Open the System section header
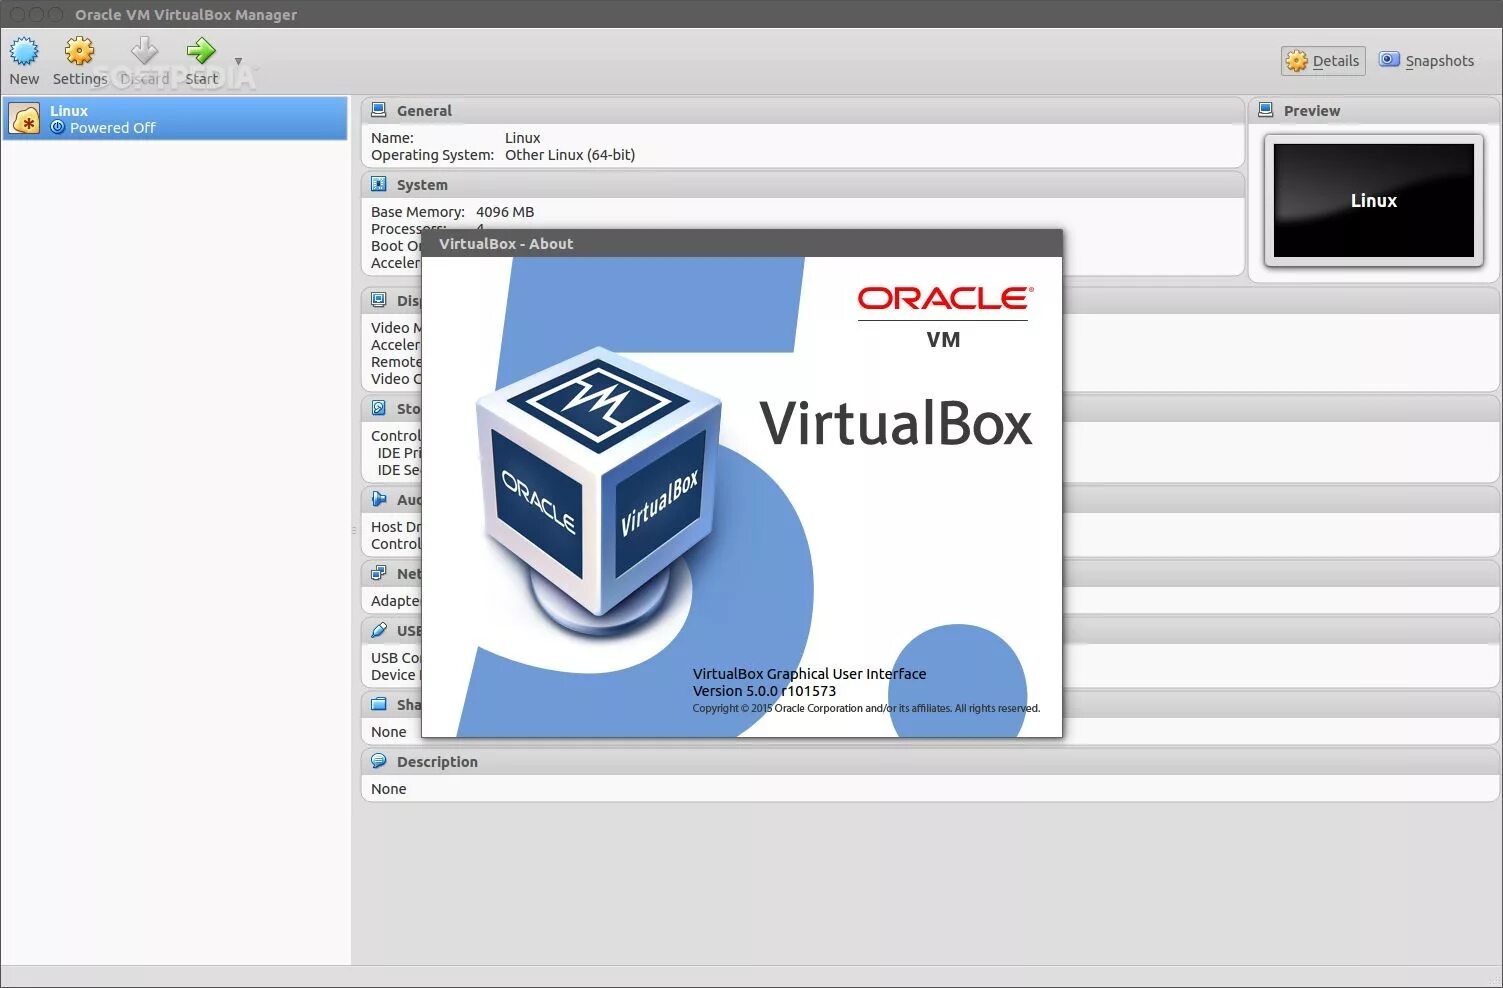1503x988 pixels. tap(803, 184)
